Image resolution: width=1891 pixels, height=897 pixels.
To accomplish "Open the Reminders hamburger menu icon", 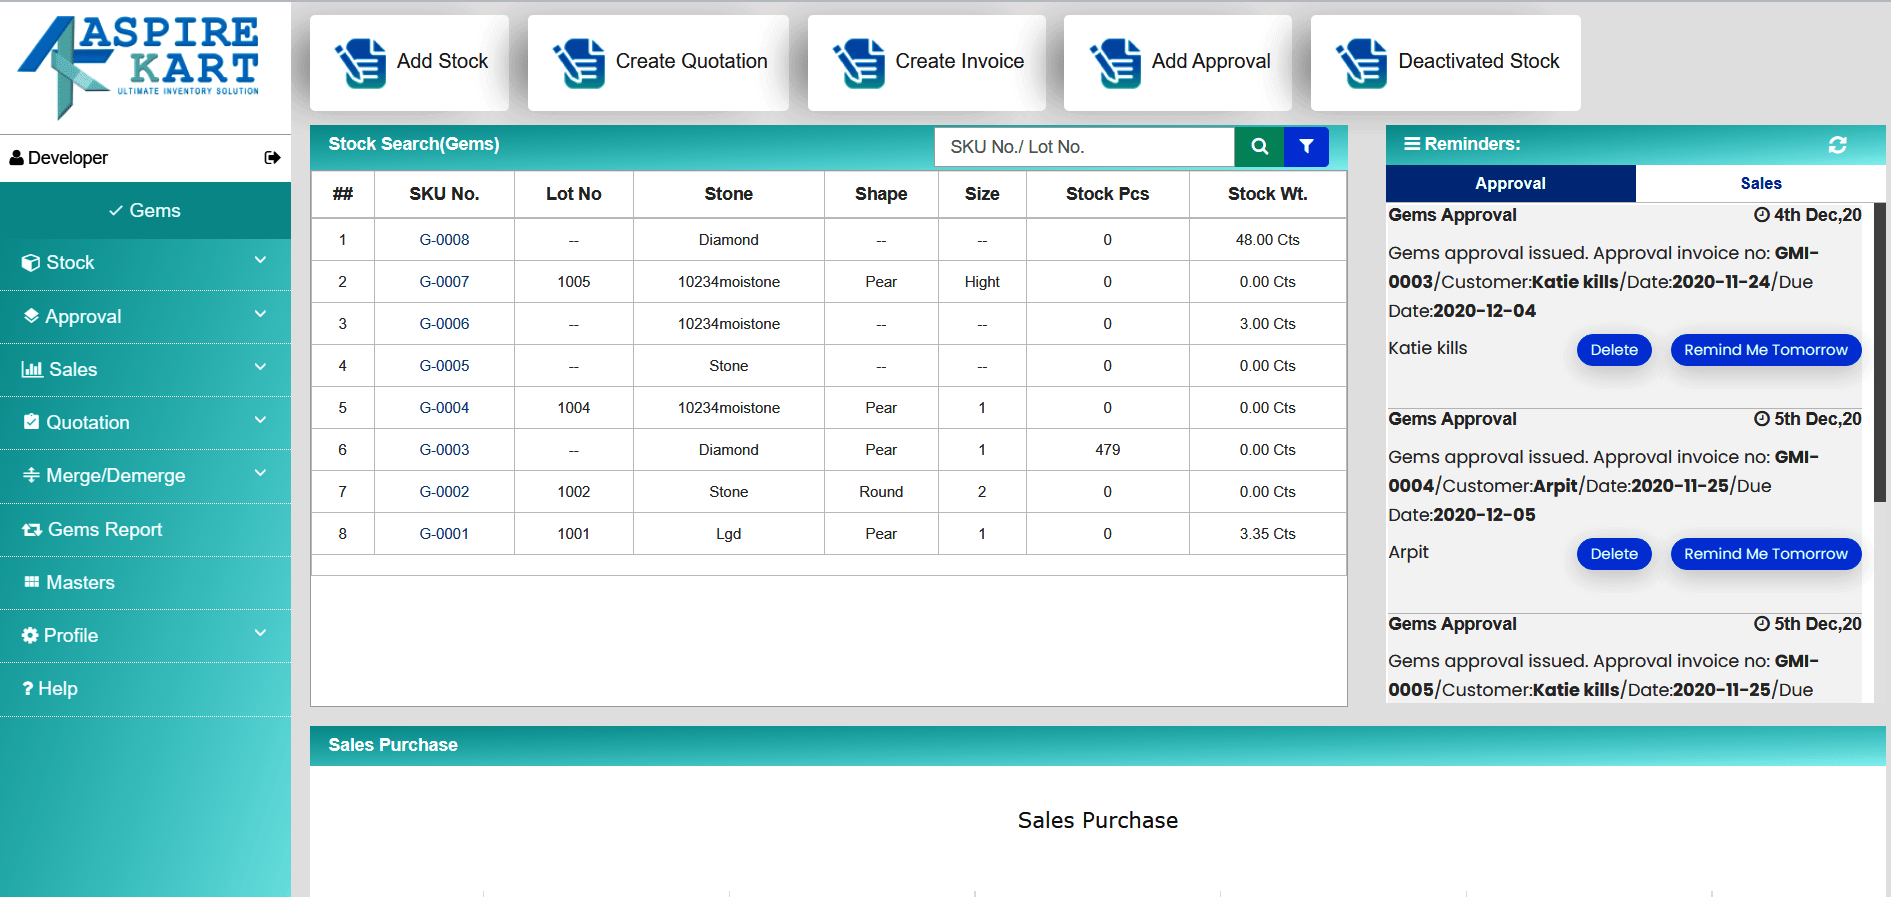I will click(x=1411, y=144).
